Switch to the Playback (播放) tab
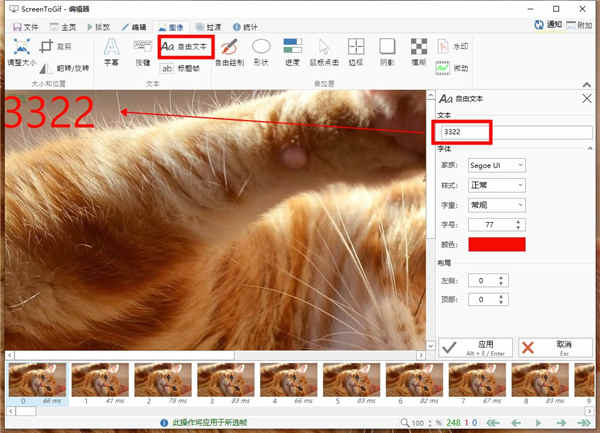This screenshot has width=600, height=433. 98,27
